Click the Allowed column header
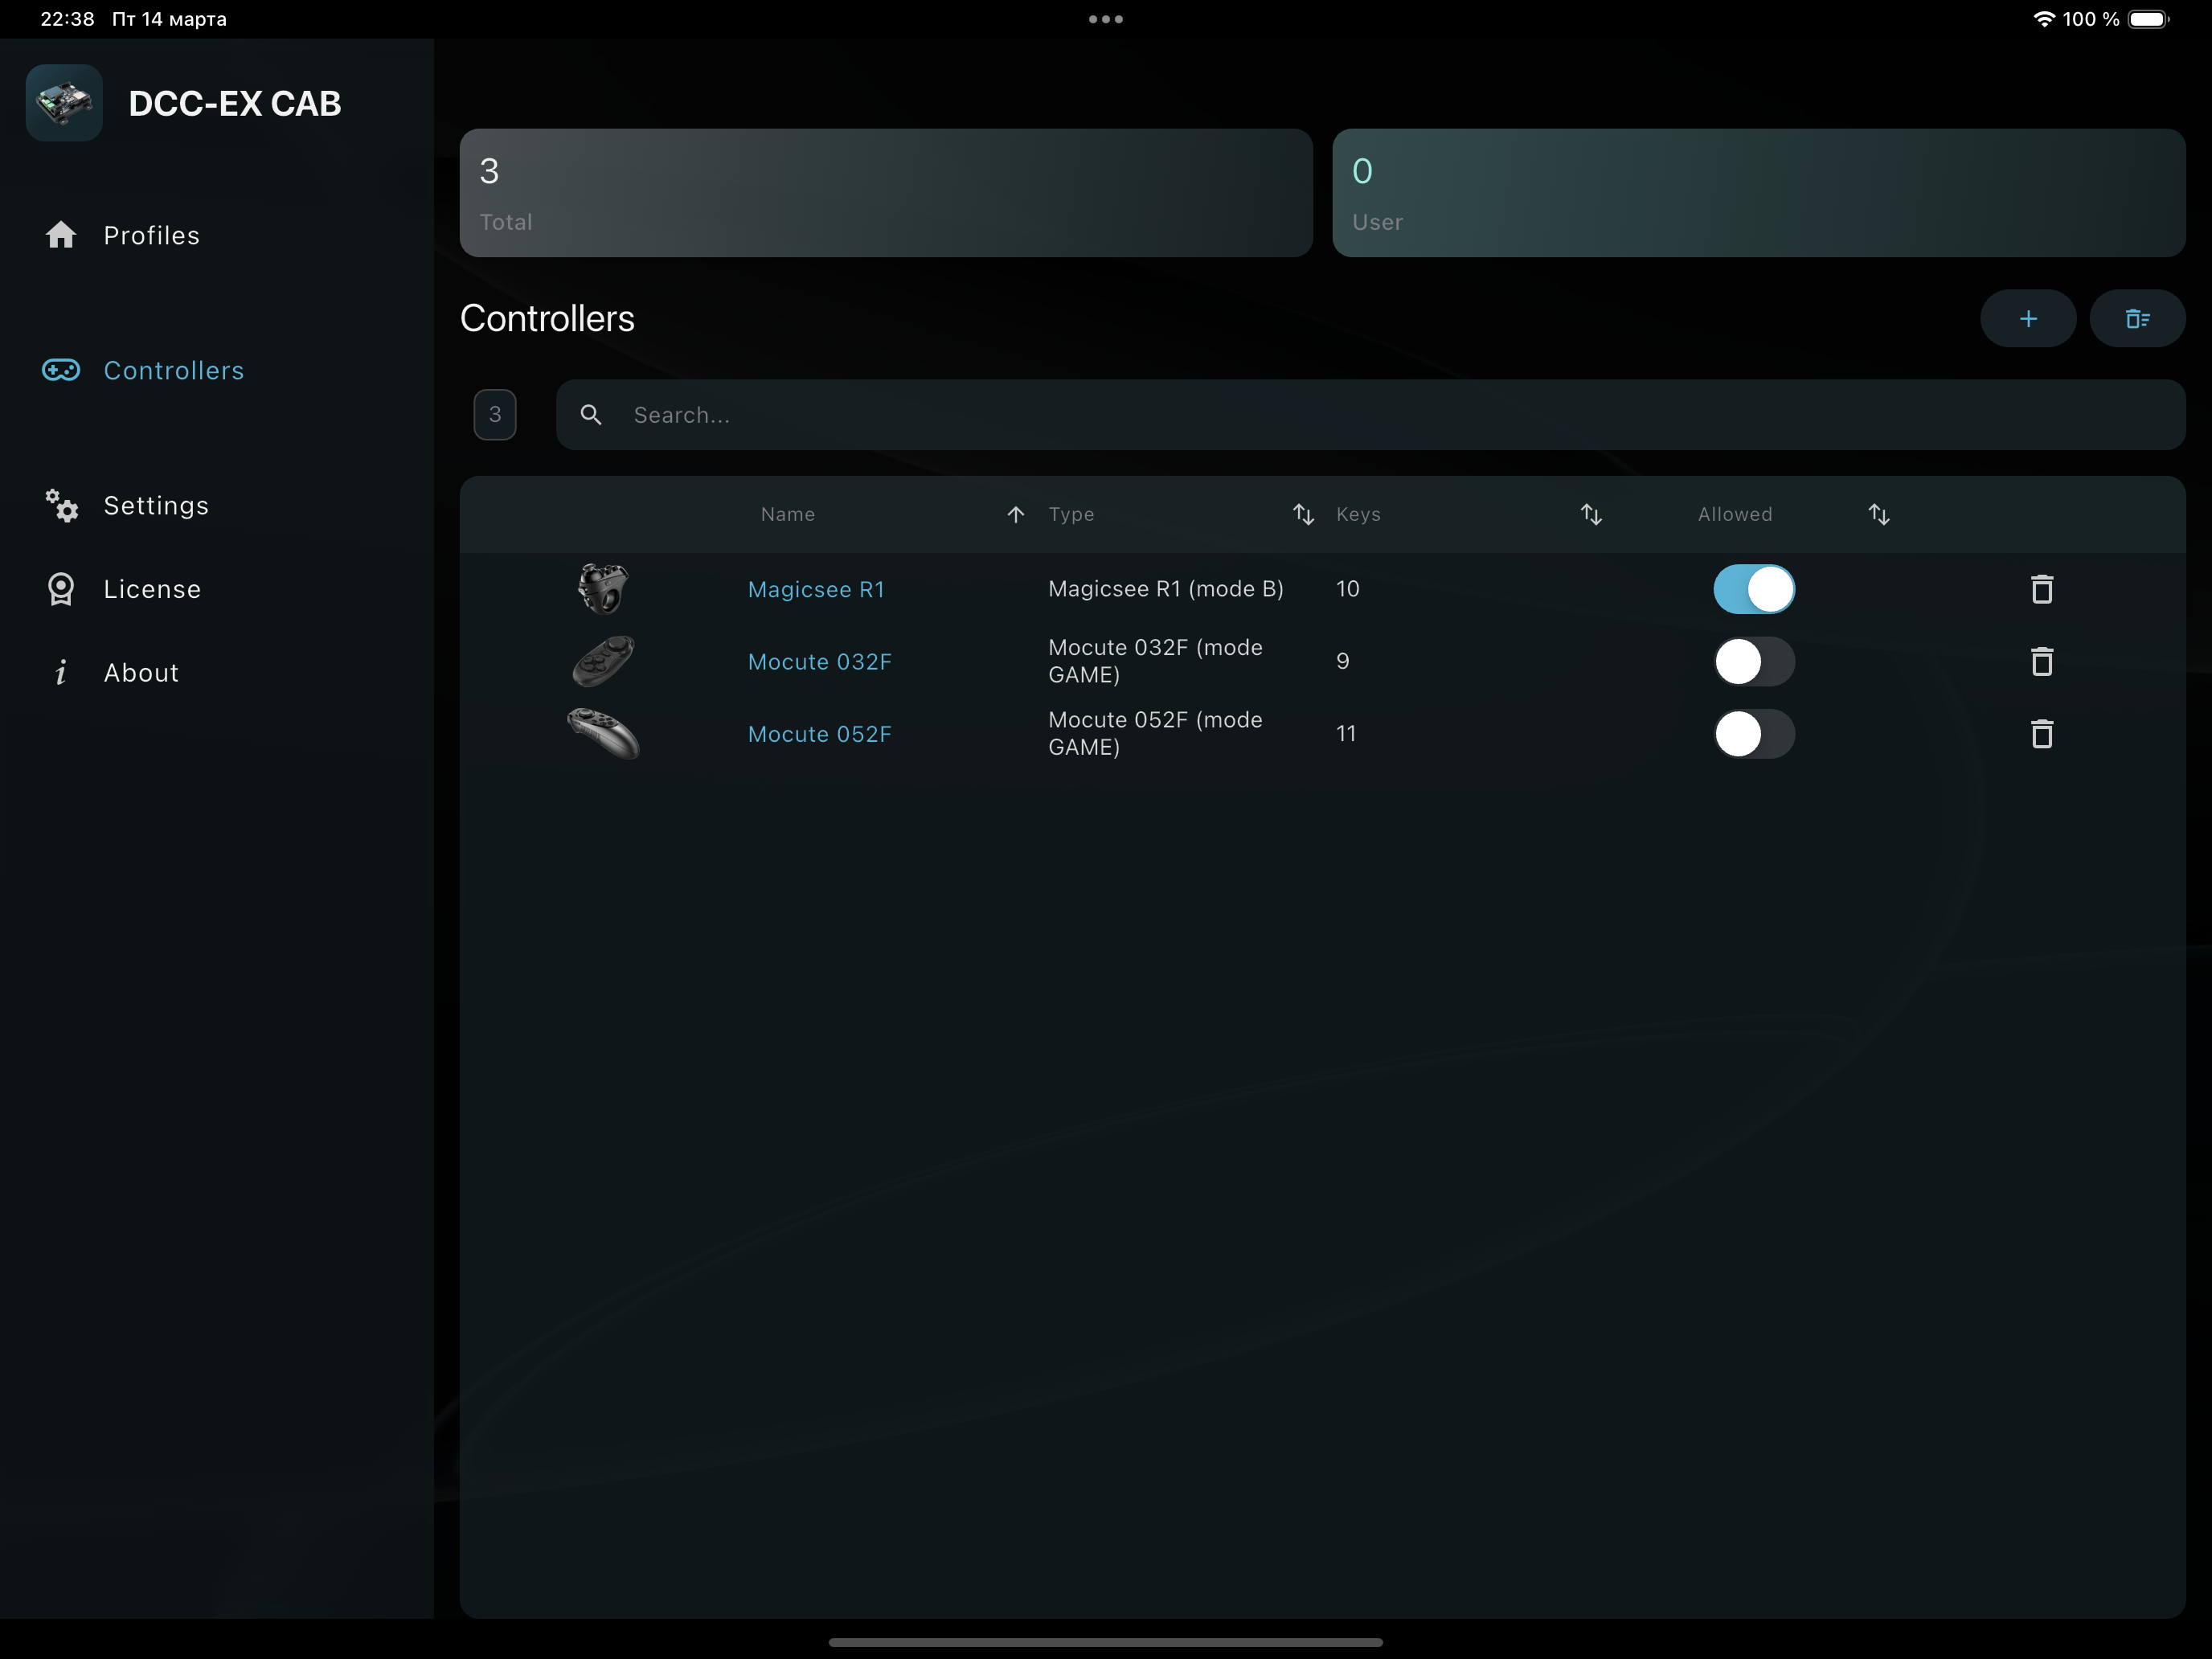Viewport: 2212px width, 1659px height. [1735, 514]
